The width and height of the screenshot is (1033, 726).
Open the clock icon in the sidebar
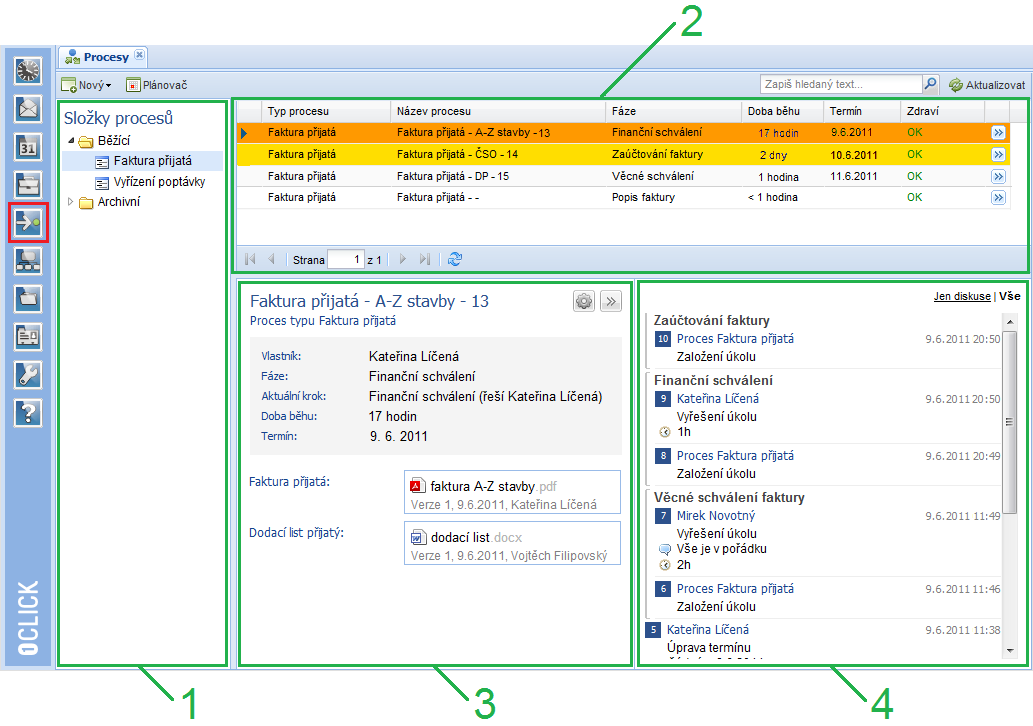coord(27,70)
